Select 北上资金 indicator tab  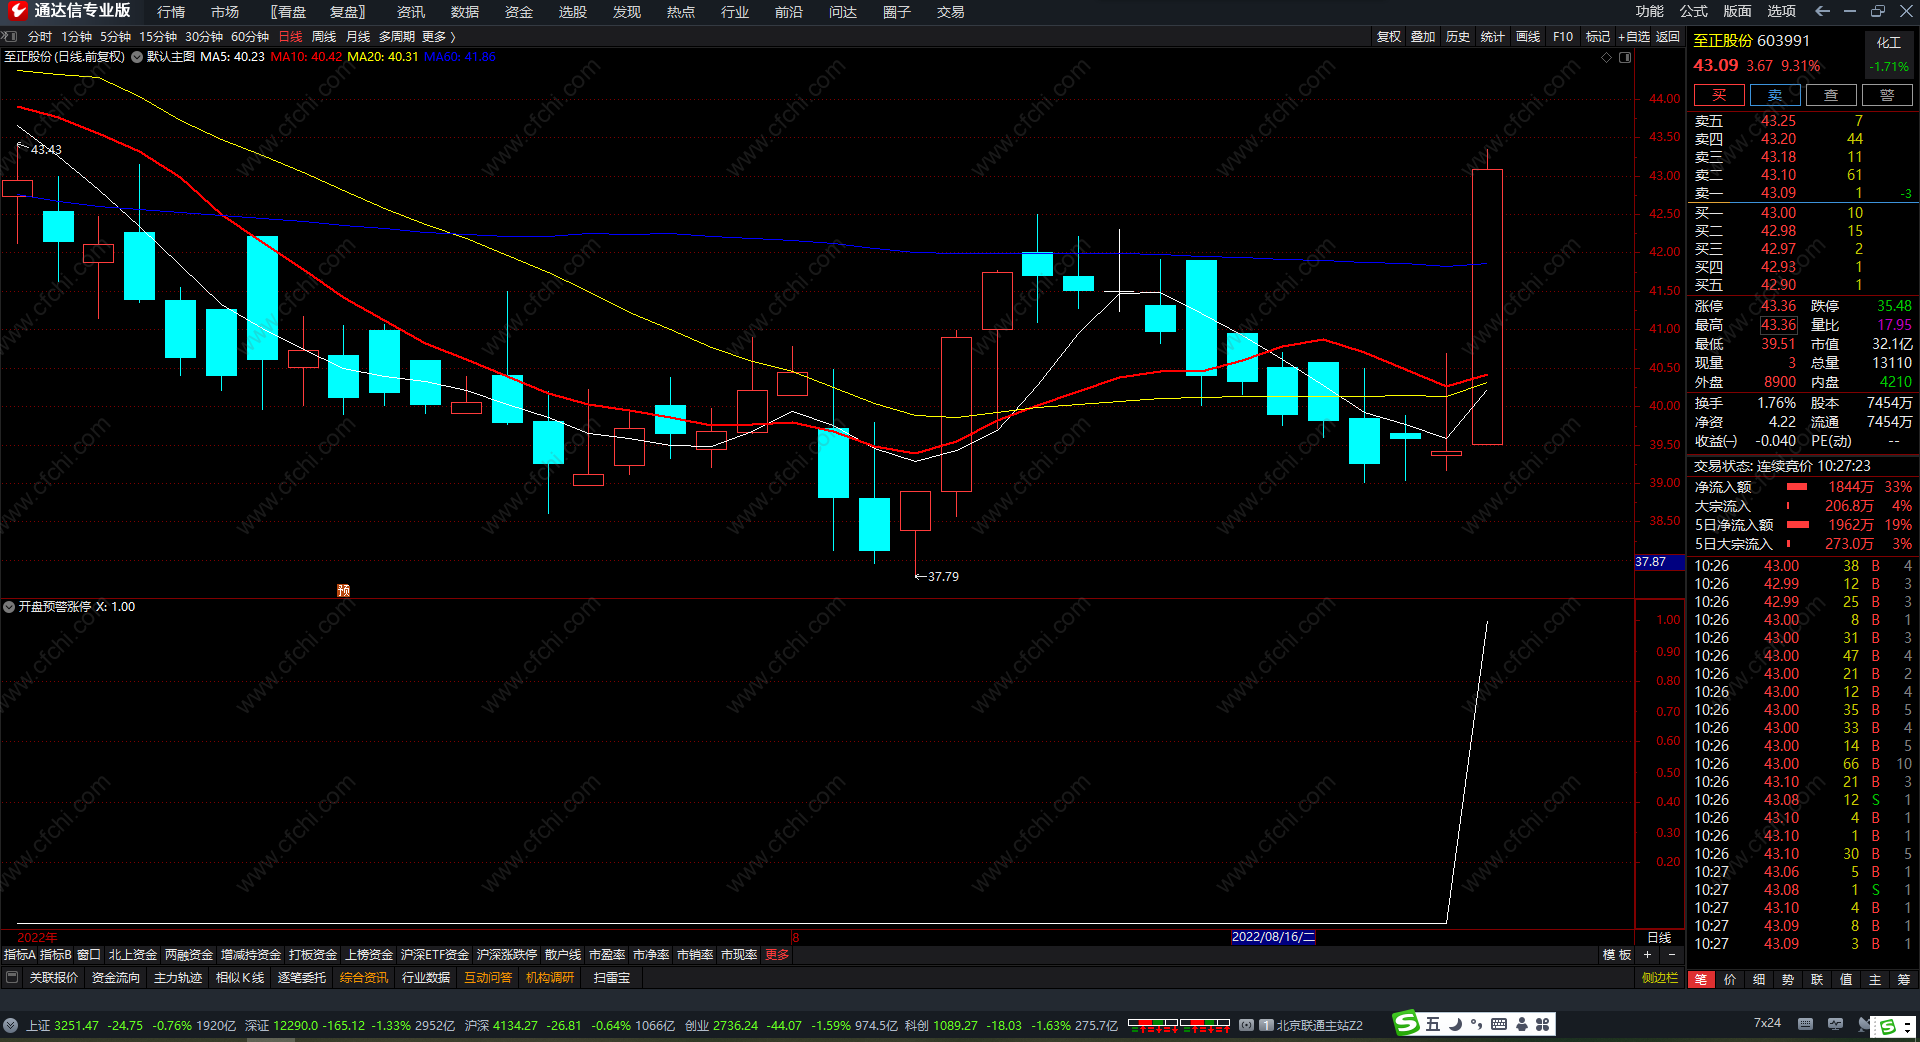tap(133, 955)
